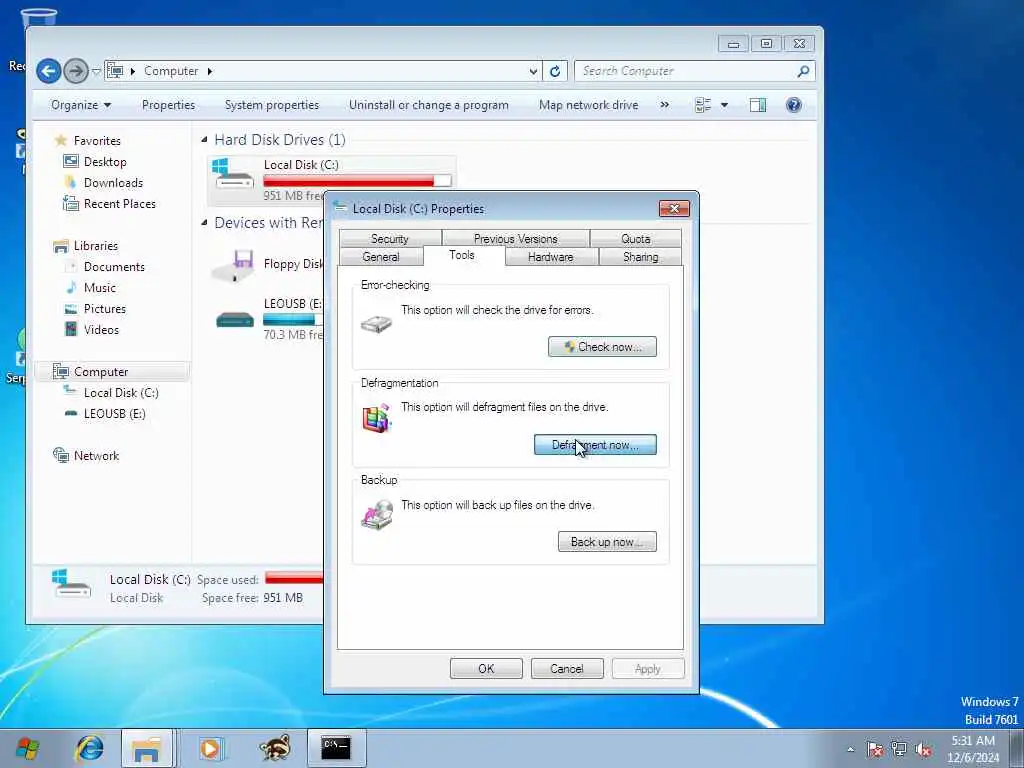1024x768 pixels.
Task: Open Windows Media Player from taskbar
Action: pyautogui.click(x=210, y=748)
